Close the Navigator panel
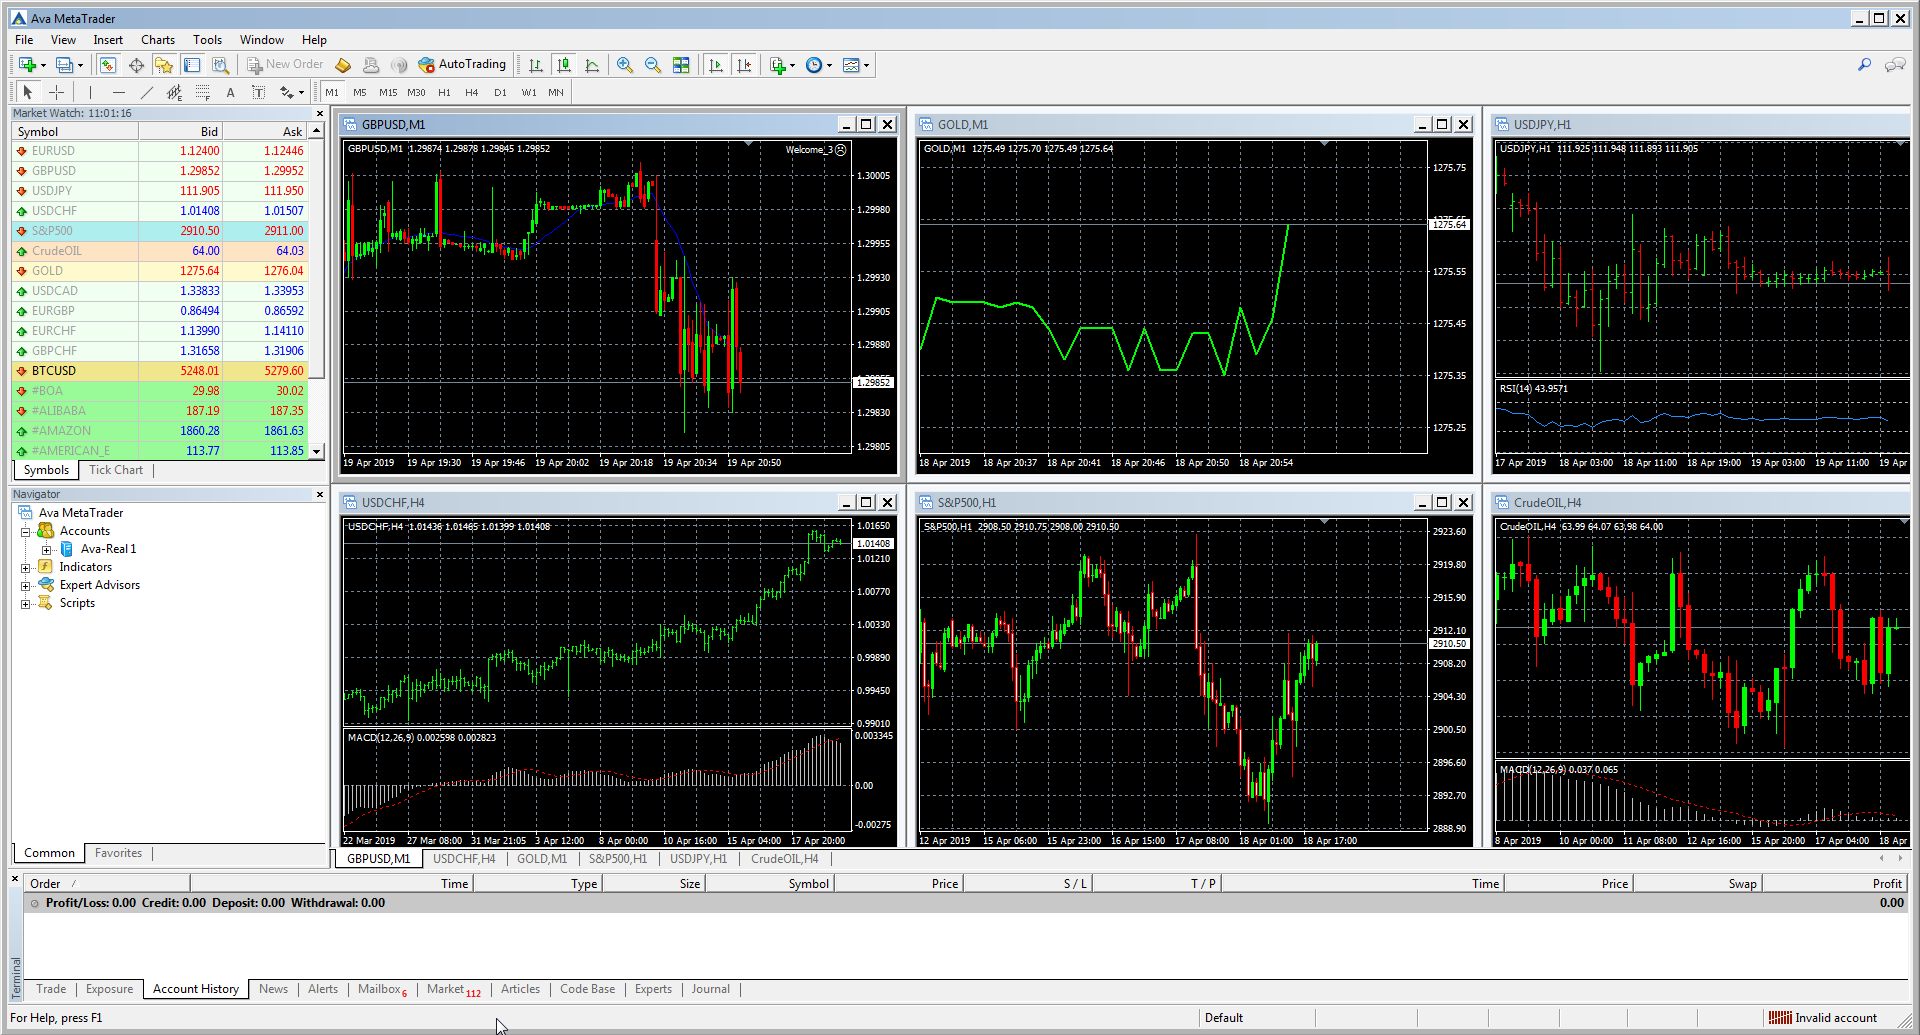Viewport: 1920px width, 1035px height. (320, 494)
